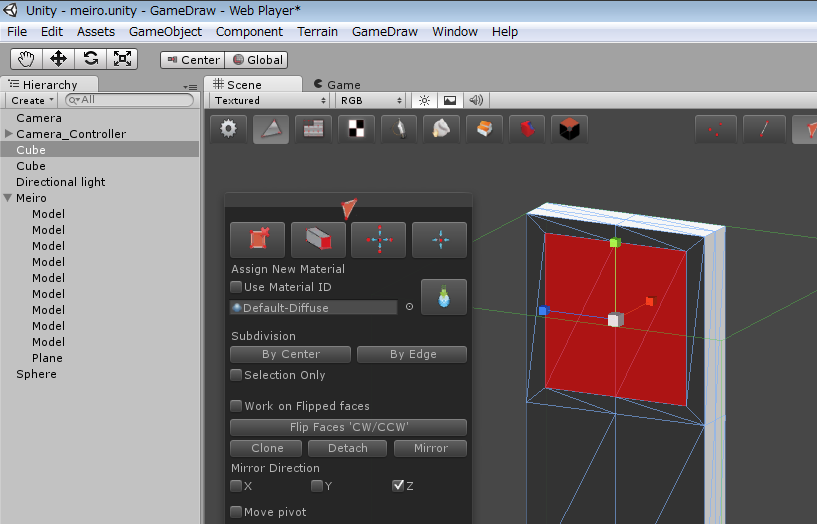Select the Hand view tool
The width and height of the screenshot is (817, 524).
26,59
